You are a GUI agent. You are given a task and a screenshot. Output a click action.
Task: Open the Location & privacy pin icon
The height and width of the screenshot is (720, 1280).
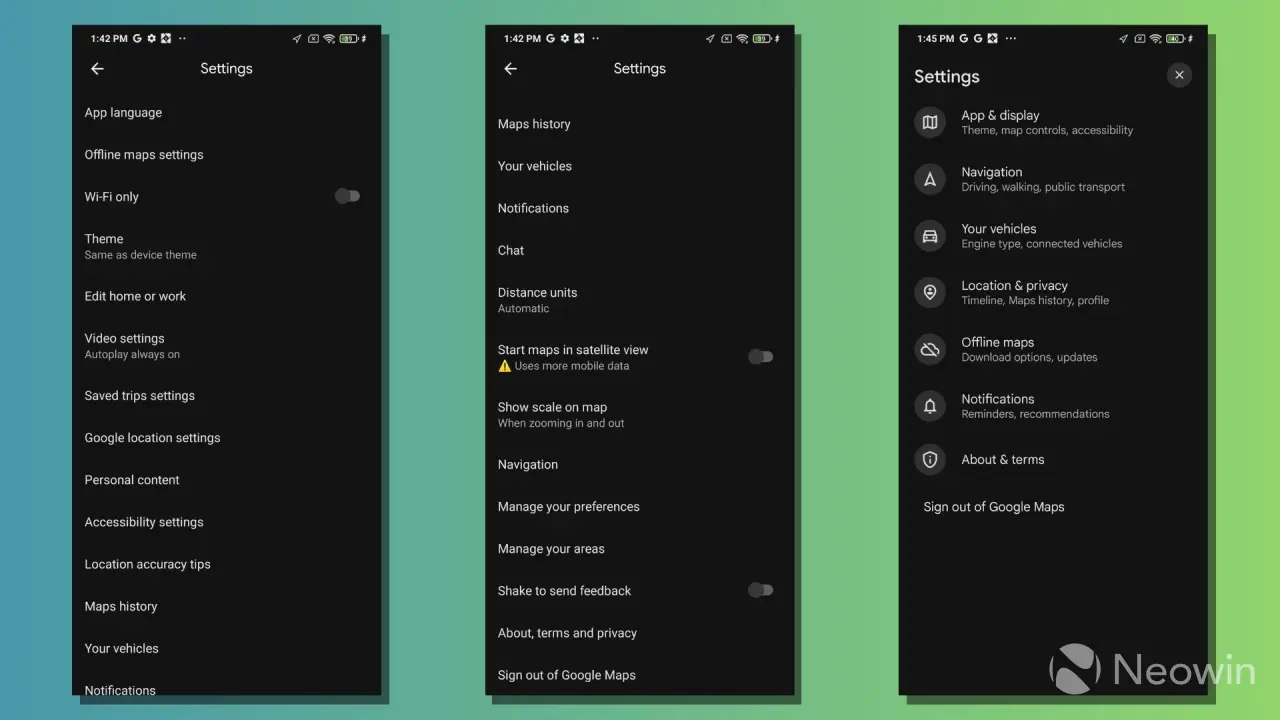pos(930,292)
